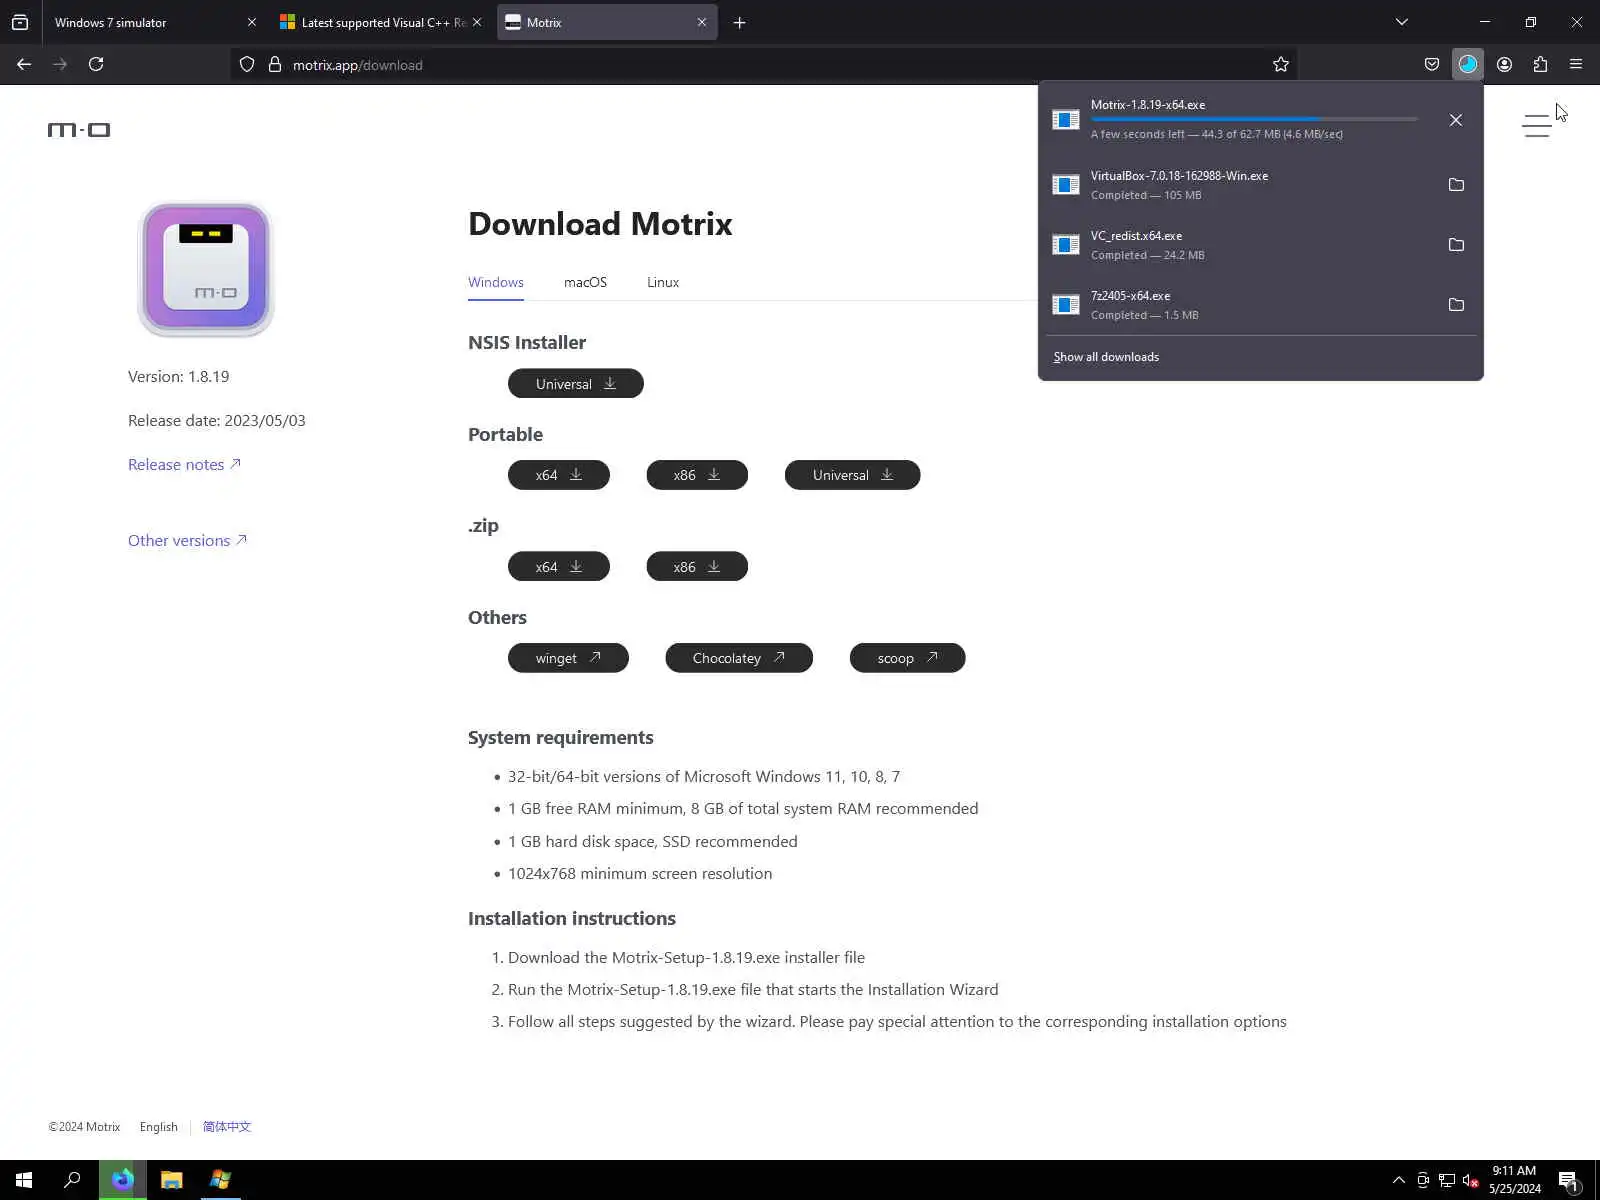Switch site language to English

point(159,1127)
